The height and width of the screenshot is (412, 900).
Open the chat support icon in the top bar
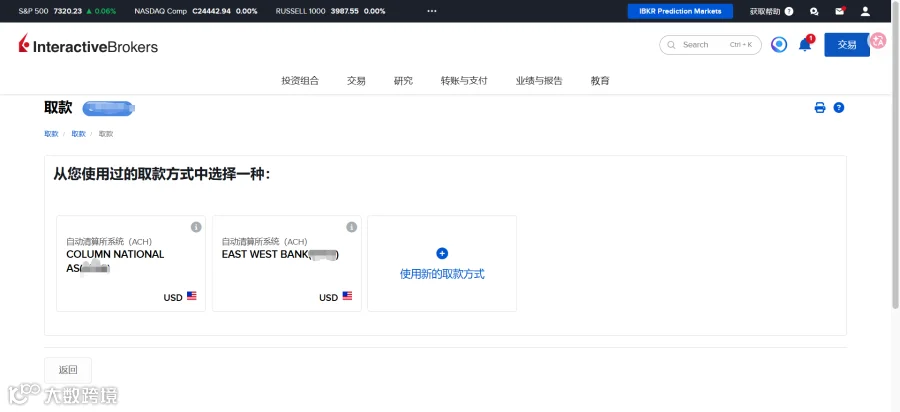pos(814,11)
